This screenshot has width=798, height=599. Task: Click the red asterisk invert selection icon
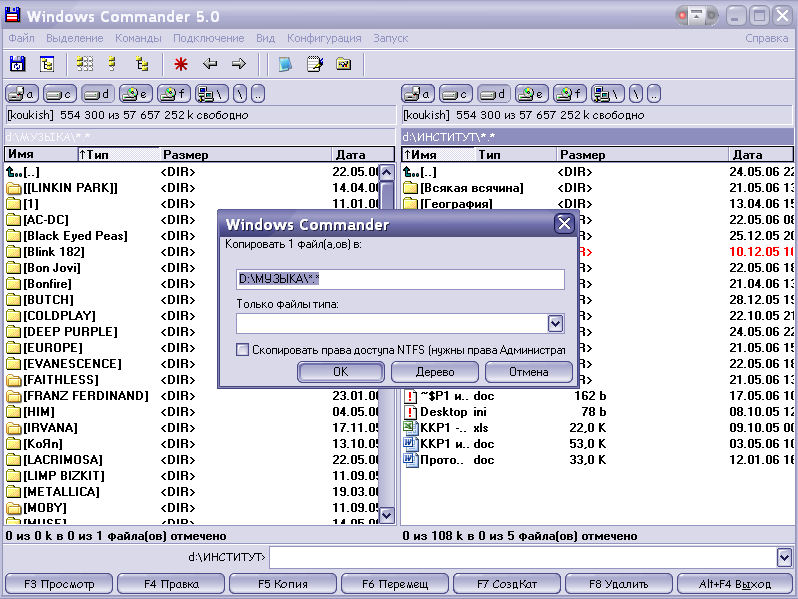(181, 64)
